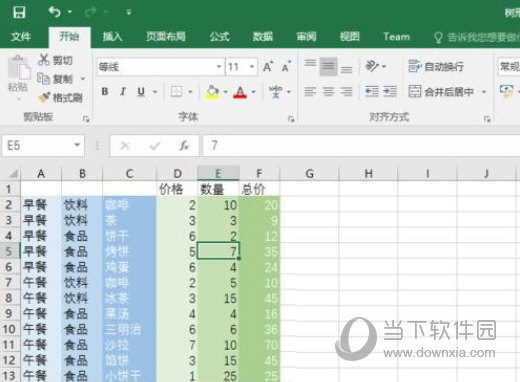This screenshot has height=382, width=520.
Task: Click the Align Right icon
Action: tap(347, 91)
